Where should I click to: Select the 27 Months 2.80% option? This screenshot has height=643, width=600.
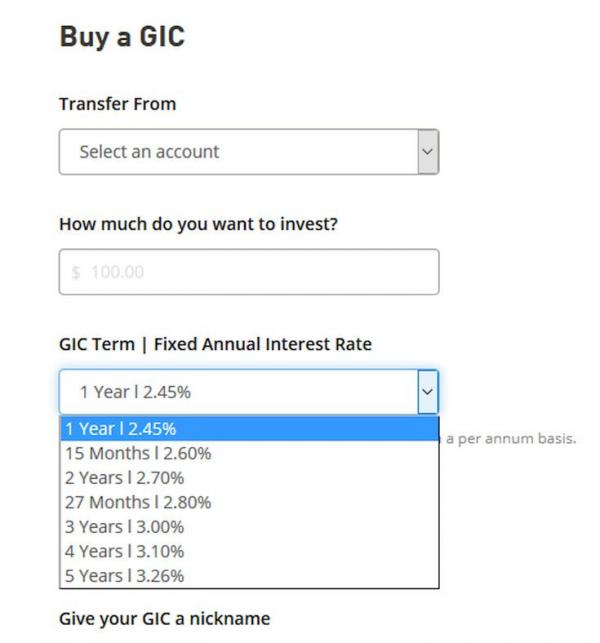(137, 502)
